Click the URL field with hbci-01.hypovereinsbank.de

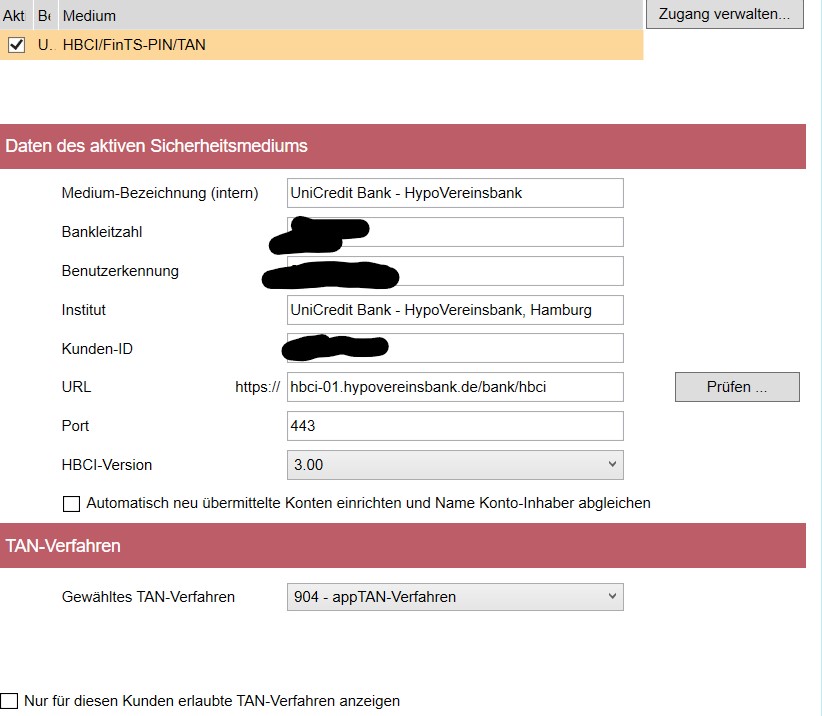click(x=455, y=387)
